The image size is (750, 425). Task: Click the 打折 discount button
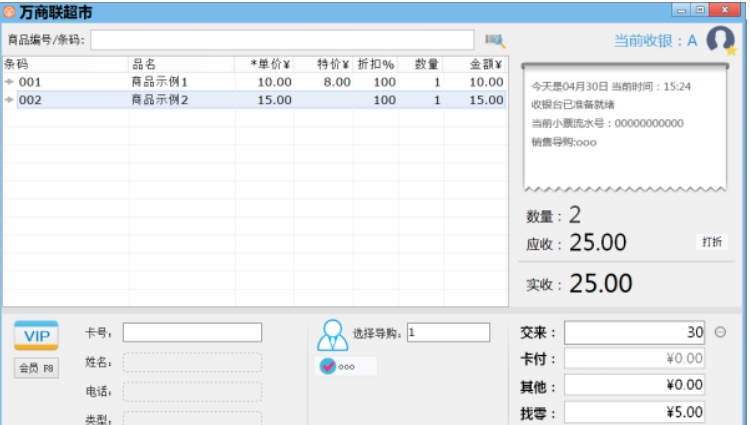712,242
